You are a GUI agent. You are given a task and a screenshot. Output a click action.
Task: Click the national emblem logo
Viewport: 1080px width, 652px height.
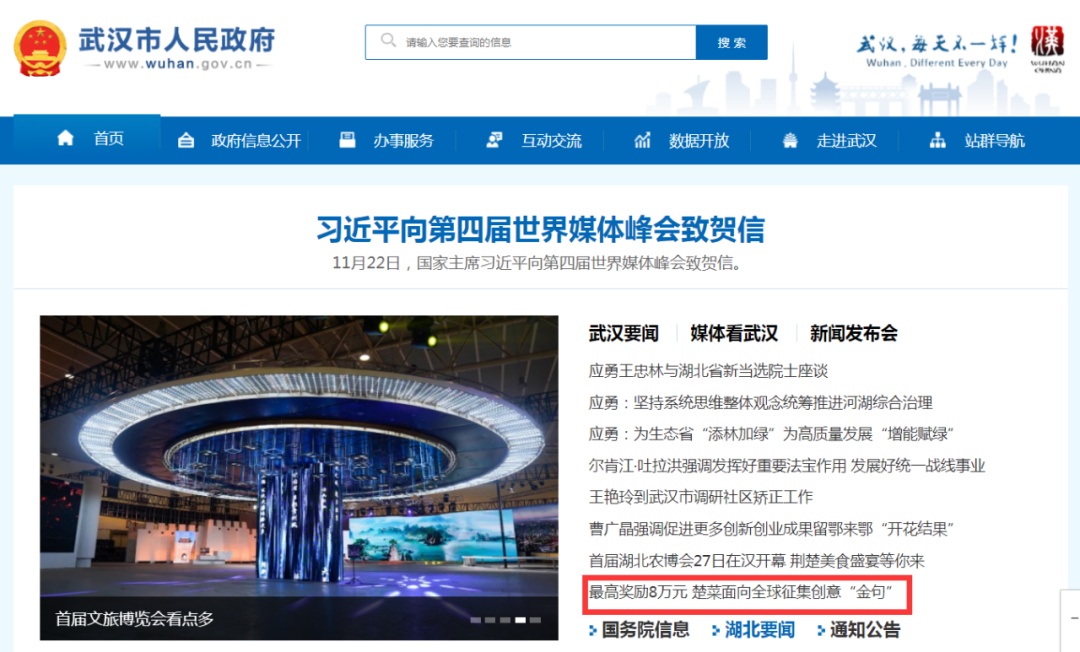coord(40,47)
